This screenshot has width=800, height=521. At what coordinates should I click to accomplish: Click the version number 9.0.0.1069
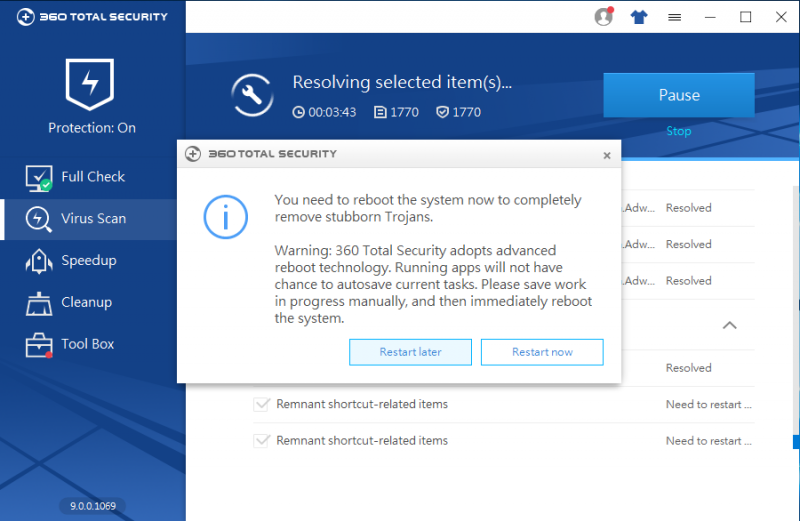tap(92, 506)
